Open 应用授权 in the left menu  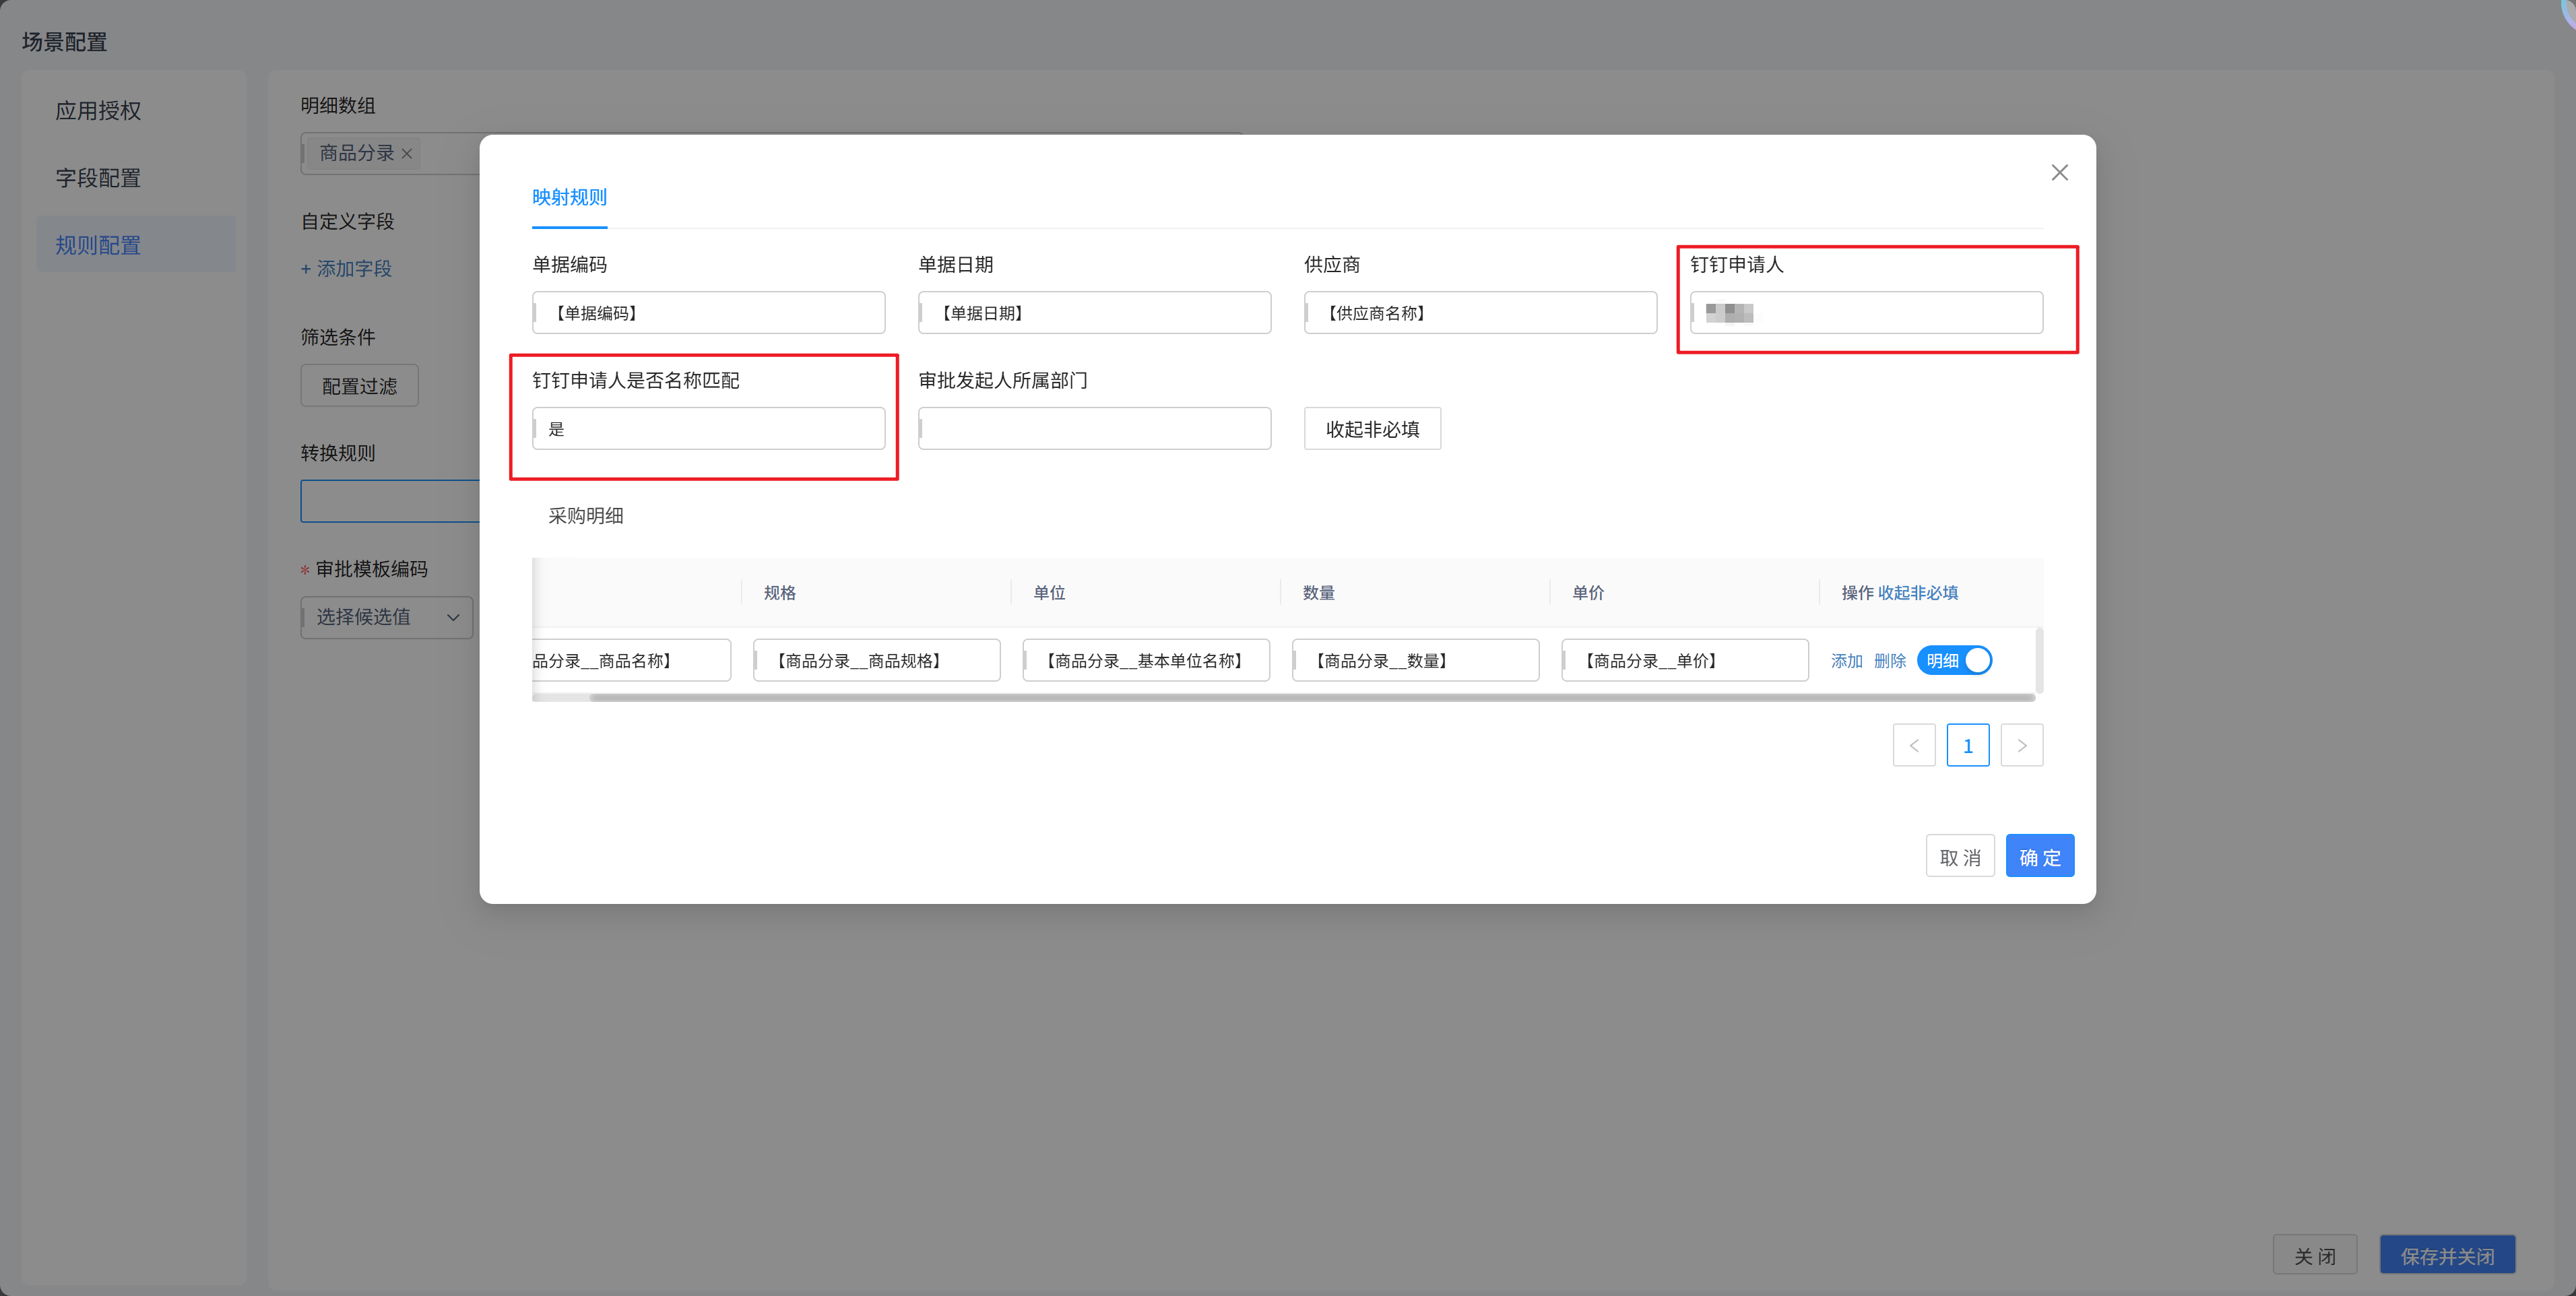click(x=98, y=111)
